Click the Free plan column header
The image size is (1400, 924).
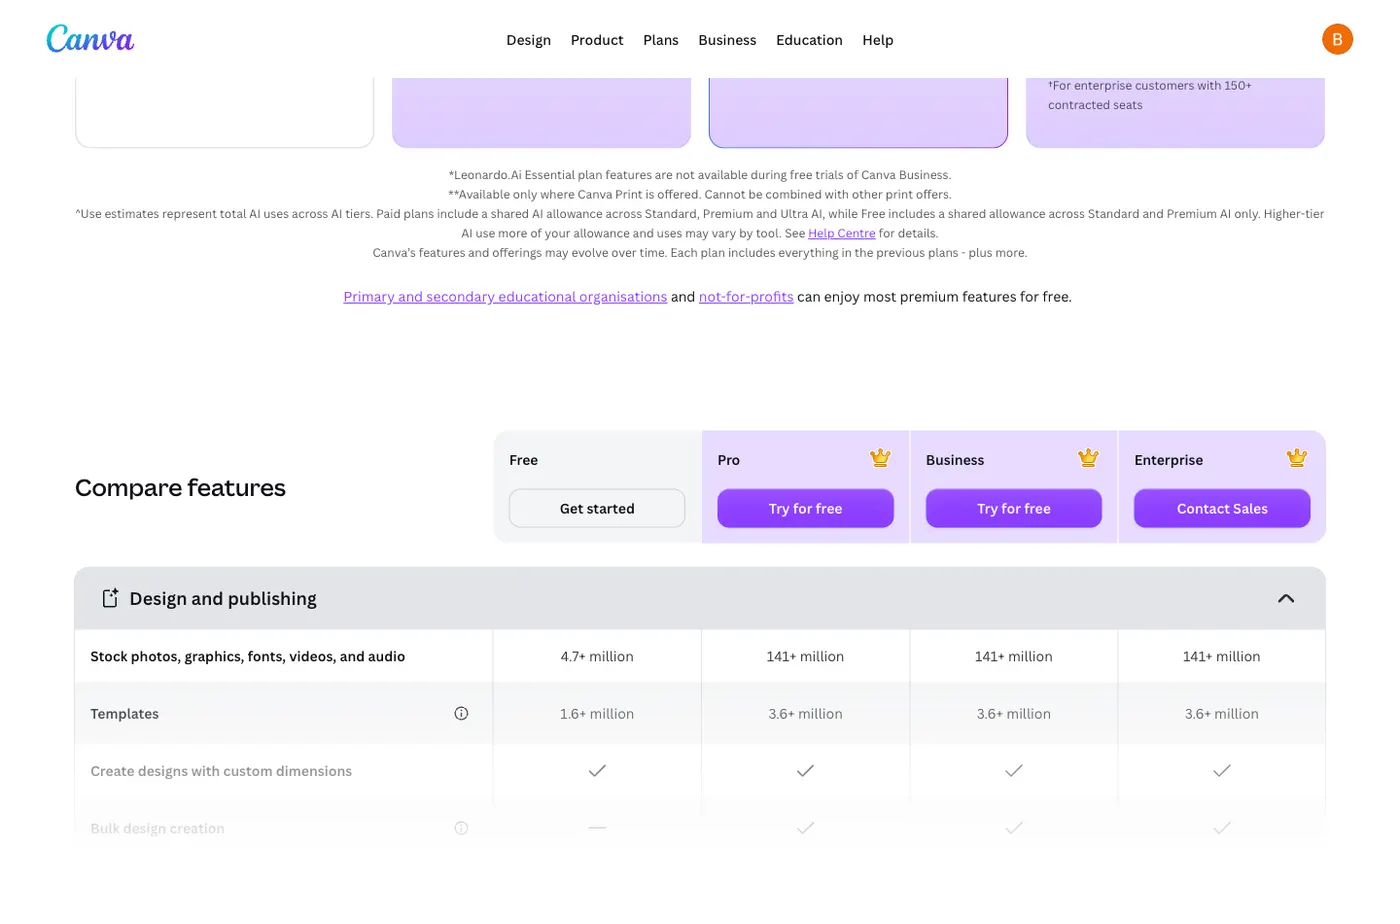click(x=523, y=460)
